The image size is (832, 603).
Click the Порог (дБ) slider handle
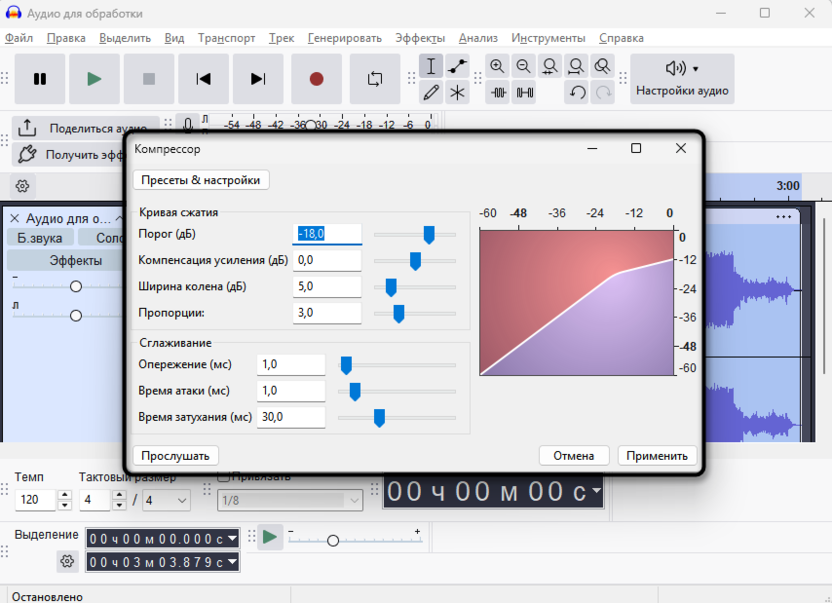tap(429, 234)
